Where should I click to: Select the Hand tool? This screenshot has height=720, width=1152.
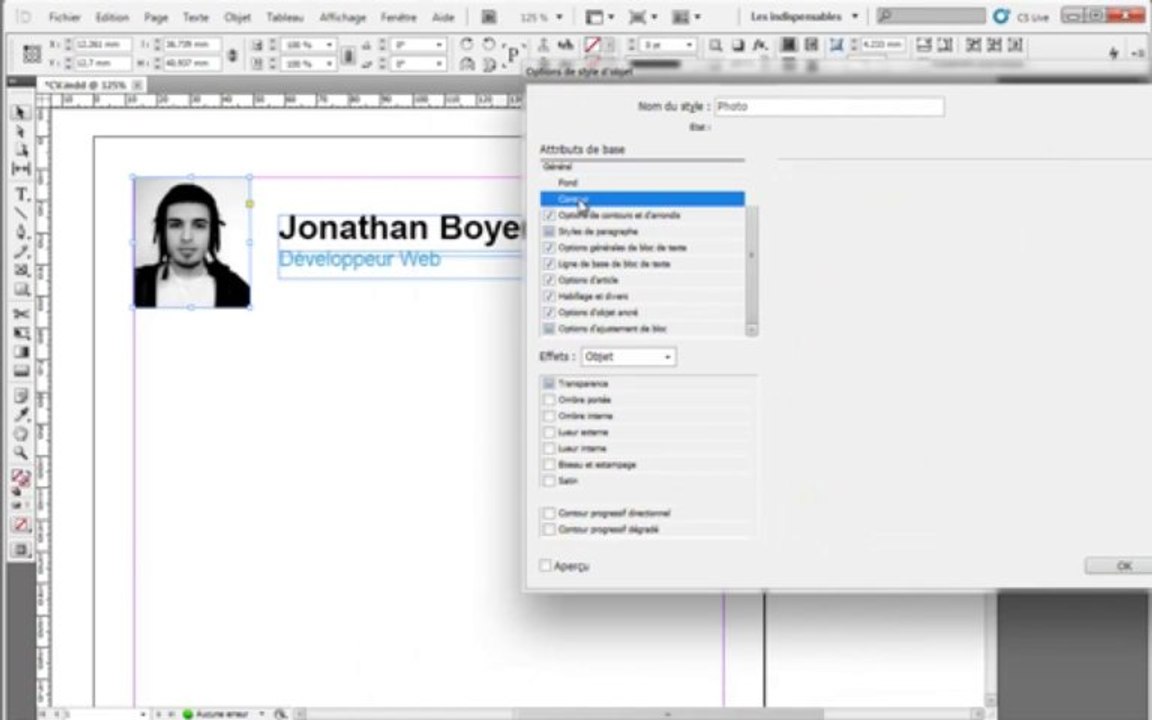[x=21, y=434]
